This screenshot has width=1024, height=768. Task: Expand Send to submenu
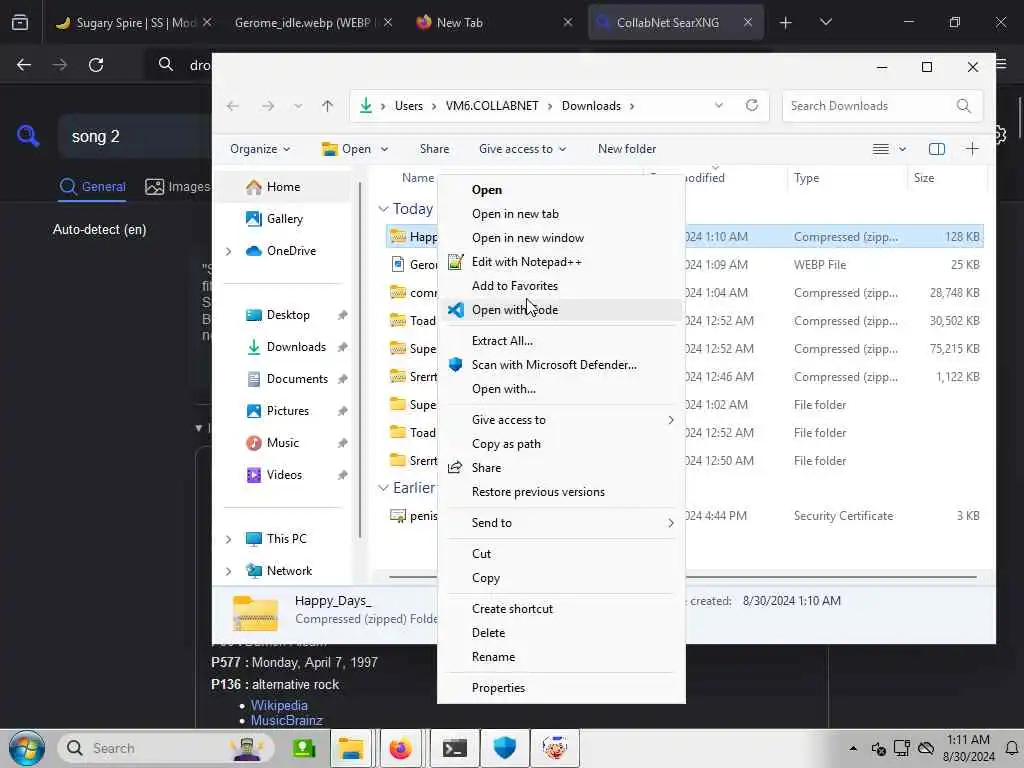click(x=561, y=522)
